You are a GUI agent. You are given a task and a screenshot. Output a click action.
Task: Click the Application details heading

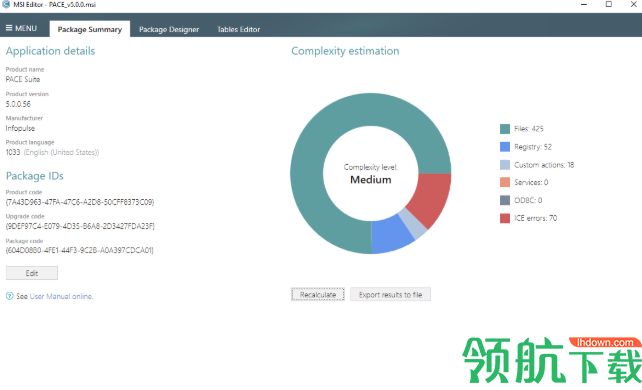tap(50, 51)
